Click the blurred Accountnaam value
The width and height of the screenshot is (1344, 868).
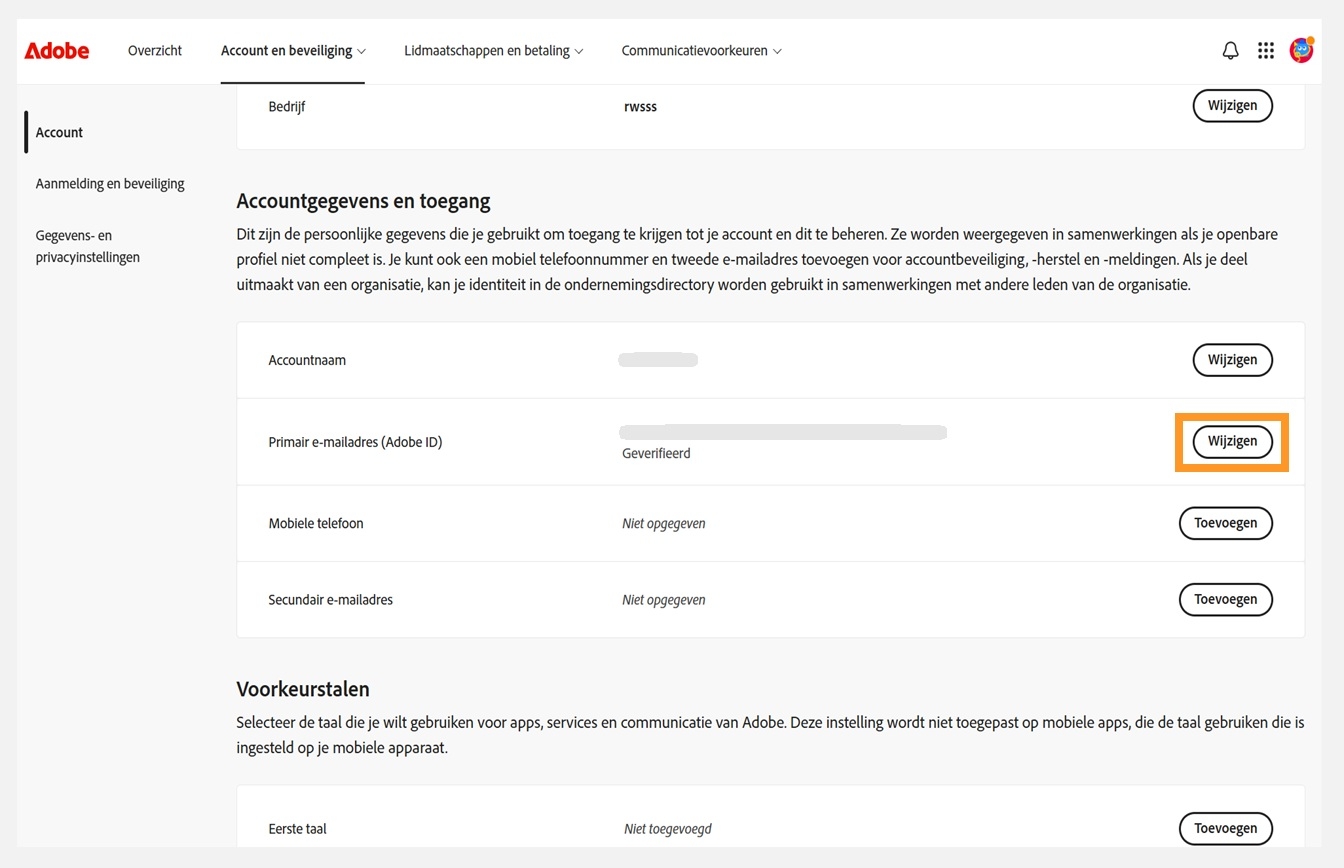pos(657,359)
